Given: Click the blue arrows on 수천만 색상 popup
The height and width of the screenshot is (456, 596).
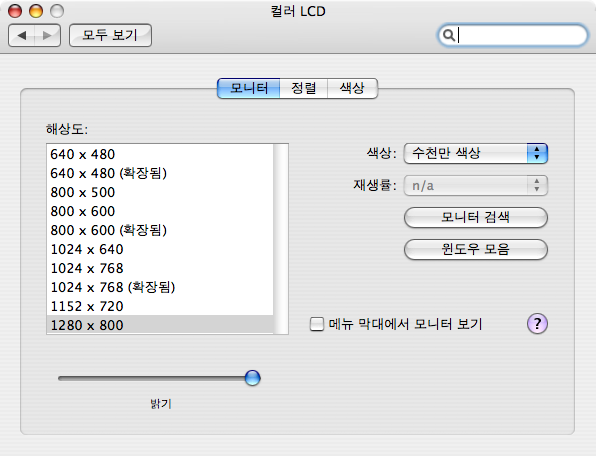Looking at the screenshot, I should tap(537, 154).
